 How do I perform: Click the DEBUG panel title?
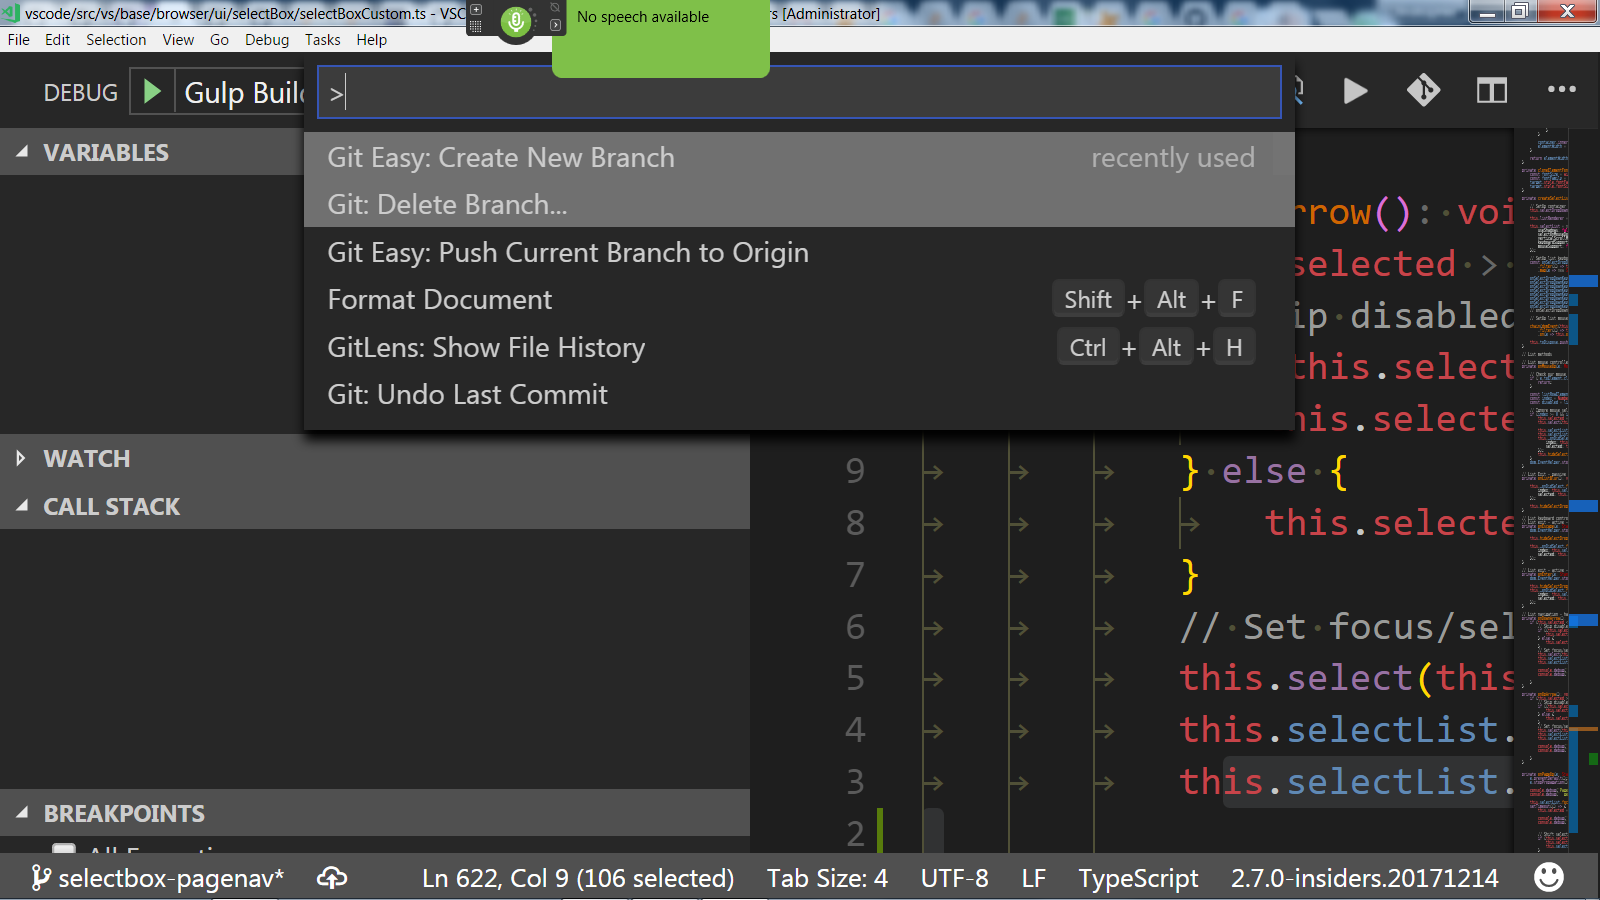[80, 92]
